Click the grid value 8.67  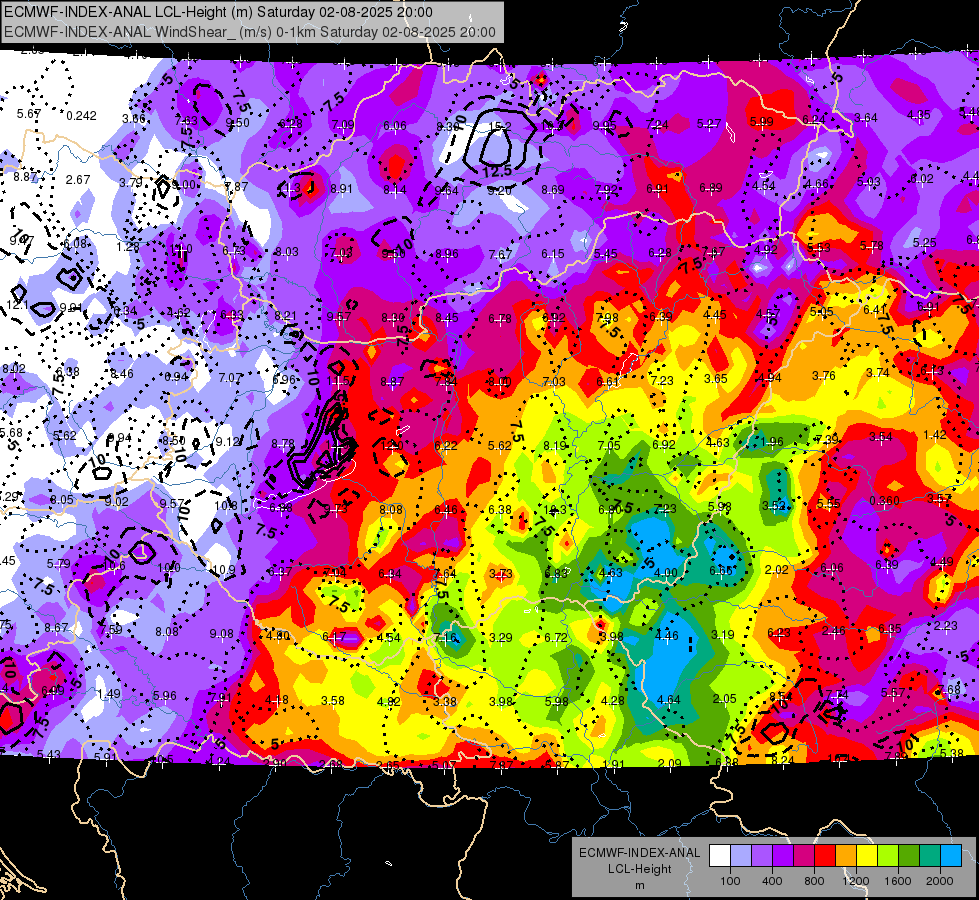point(56,628)
